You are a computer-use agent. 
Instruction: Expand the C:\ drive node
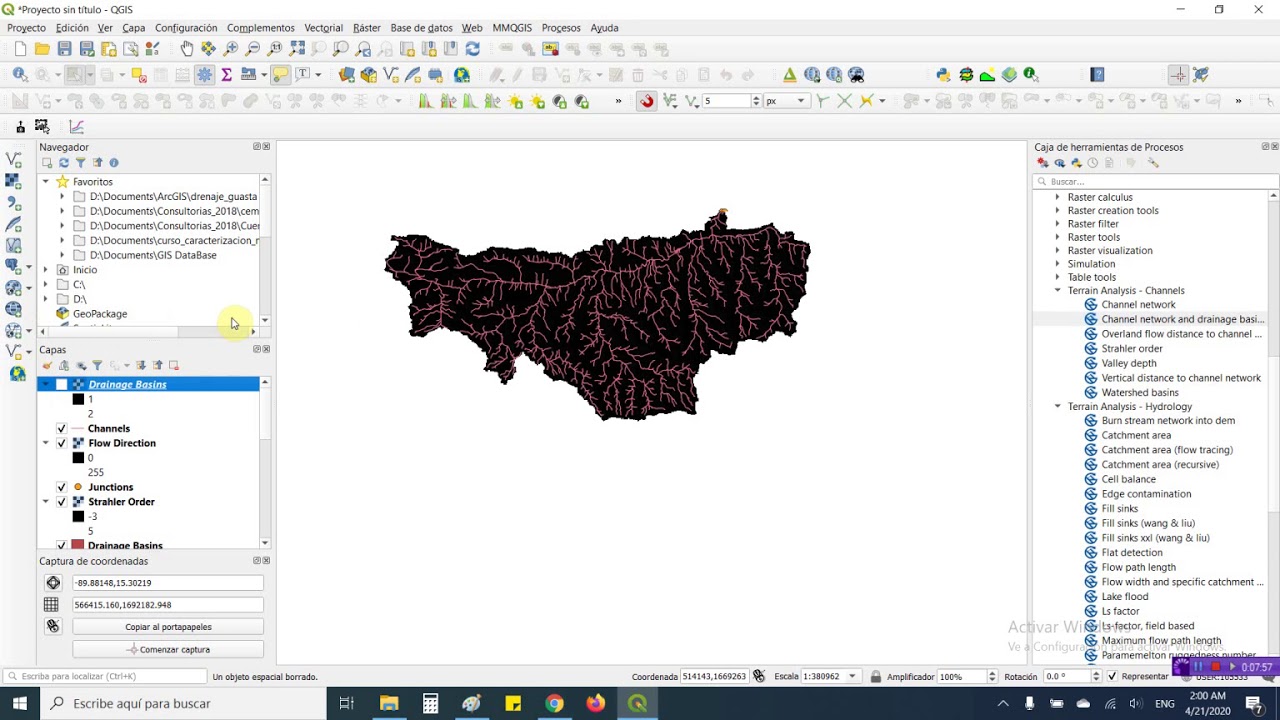pyautogui.click(x=45, y=285)
